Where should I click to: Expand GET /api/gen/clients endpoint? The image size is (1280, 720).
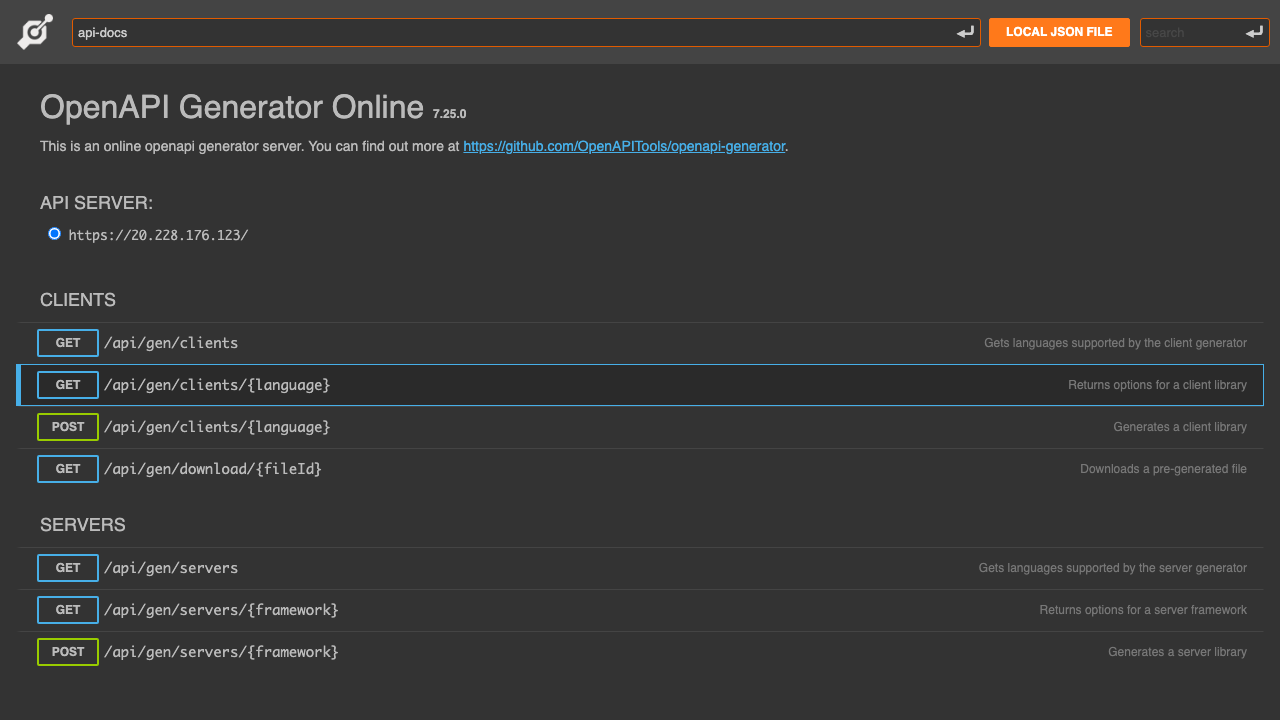[x=641, y=343]
